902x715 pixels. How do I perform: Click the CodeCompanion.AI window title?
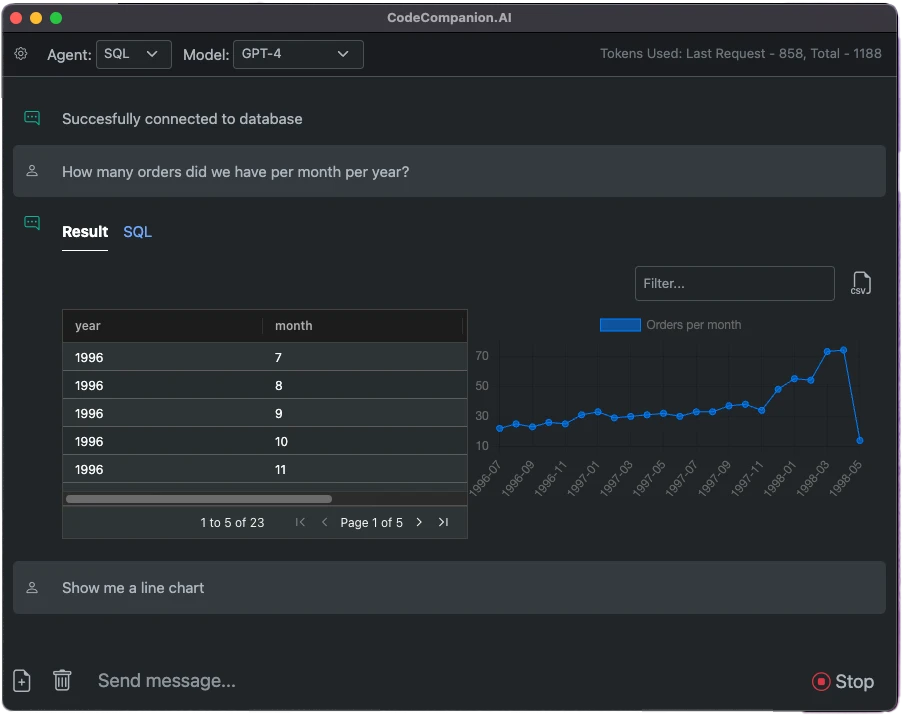(449, 18)
